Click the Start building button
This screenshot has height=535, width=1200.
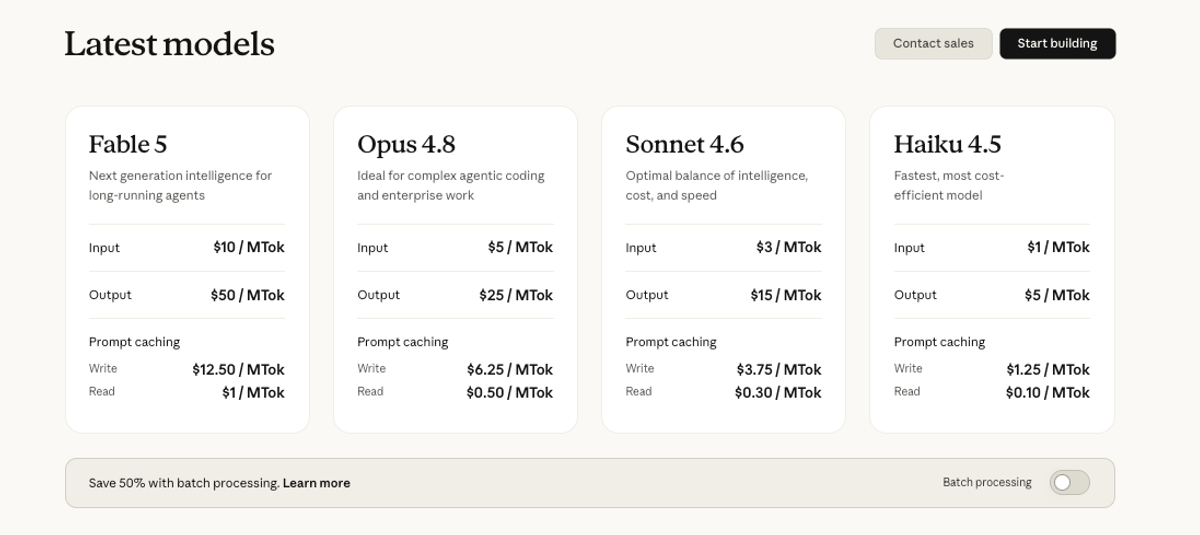tap(1057, 44)
